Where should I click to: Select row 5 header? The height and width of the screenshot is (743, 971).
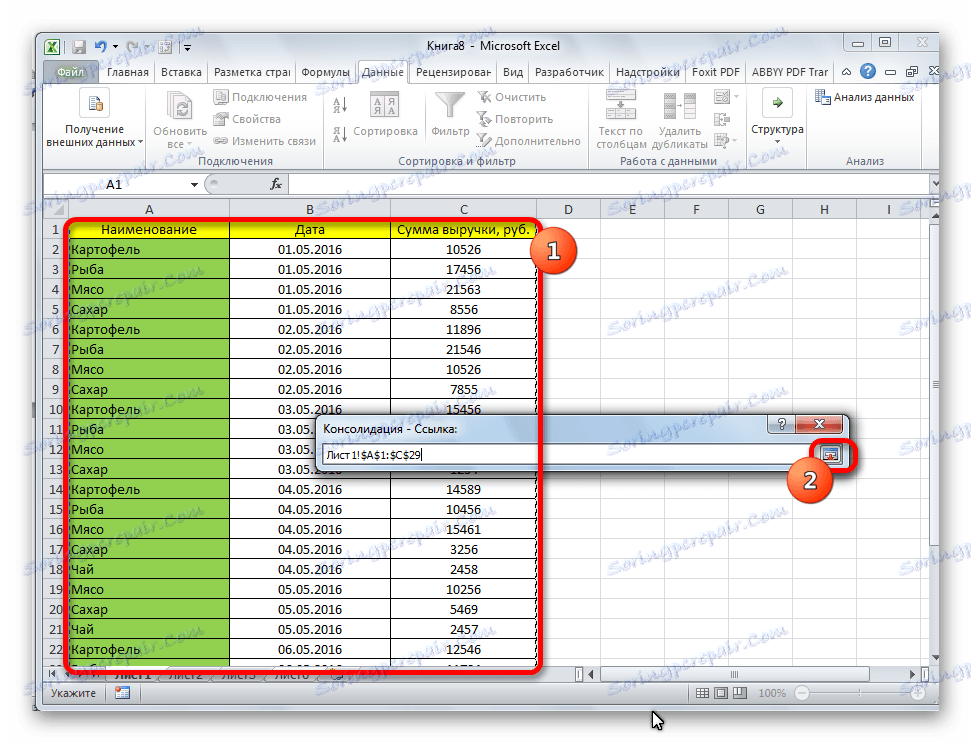[55, 310]
